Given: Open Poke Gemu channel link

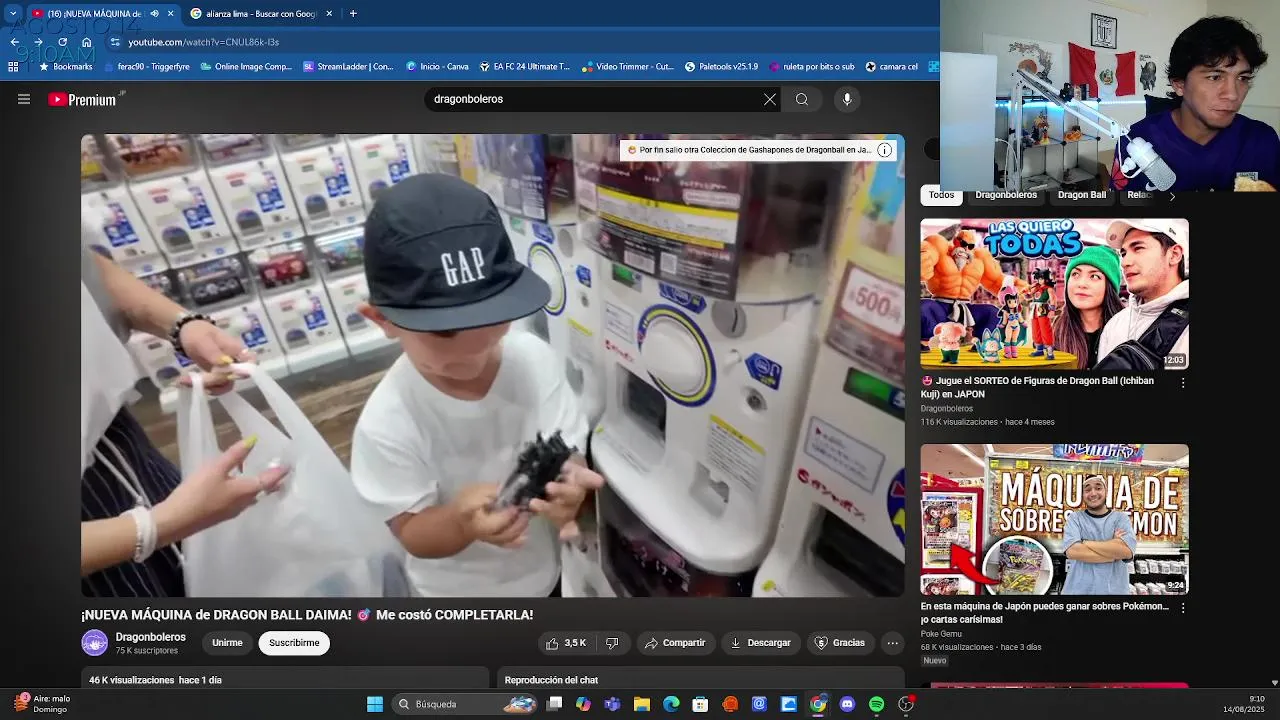Looking at the screenshot, I should (x=942, y=634).
